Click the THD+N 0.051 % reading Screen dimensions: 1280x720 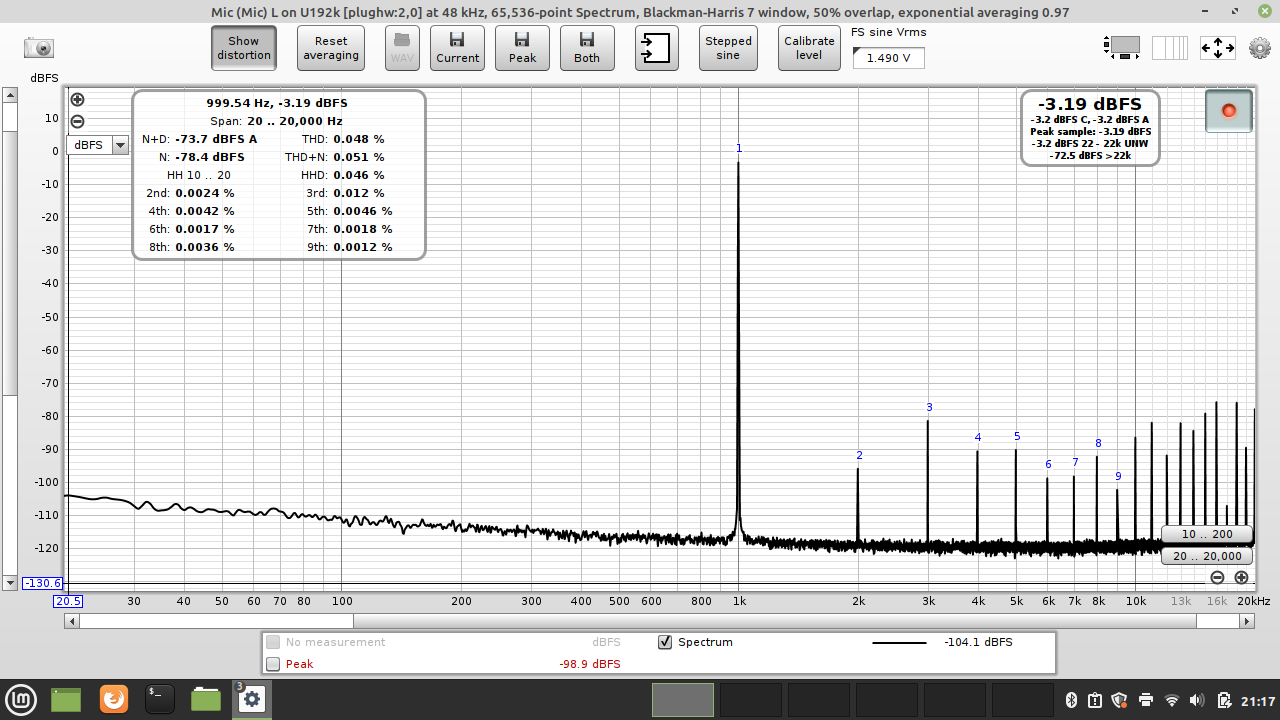pyautogui.click(x=335, y=157)
